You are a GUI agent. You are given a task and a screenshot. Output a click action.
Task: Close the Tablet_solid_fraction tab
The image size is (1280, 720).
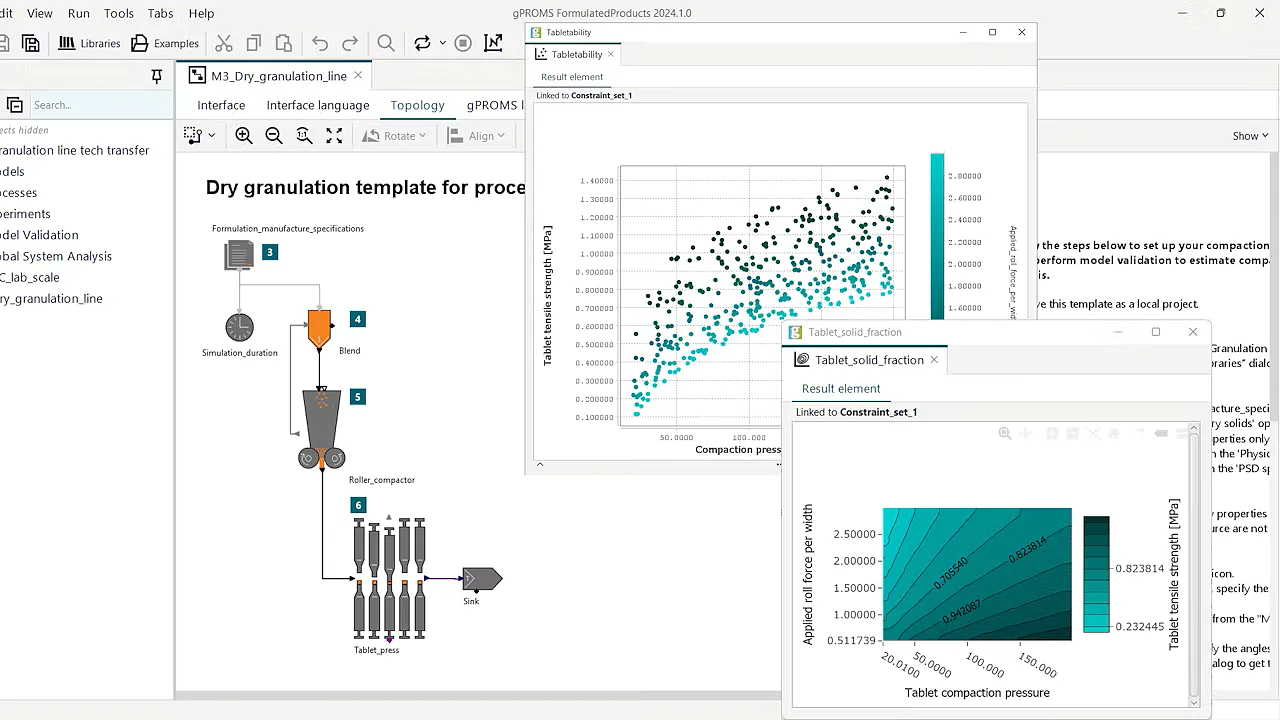[x=934, y=360]
